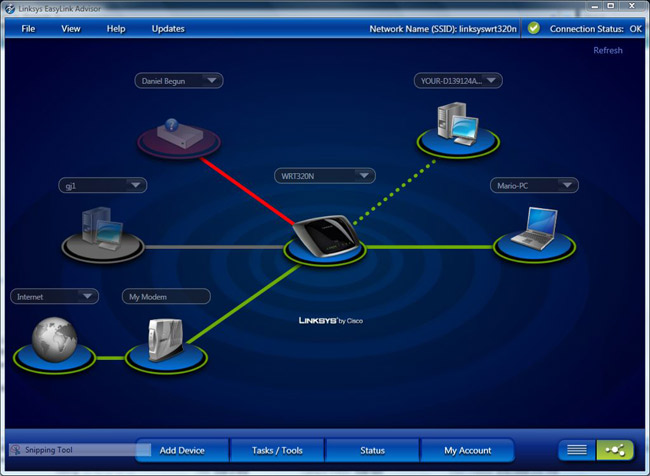Expand the Daniel Begun device dropdown
Viewport: 650px width, 476px height.
(x=213, y=80)
